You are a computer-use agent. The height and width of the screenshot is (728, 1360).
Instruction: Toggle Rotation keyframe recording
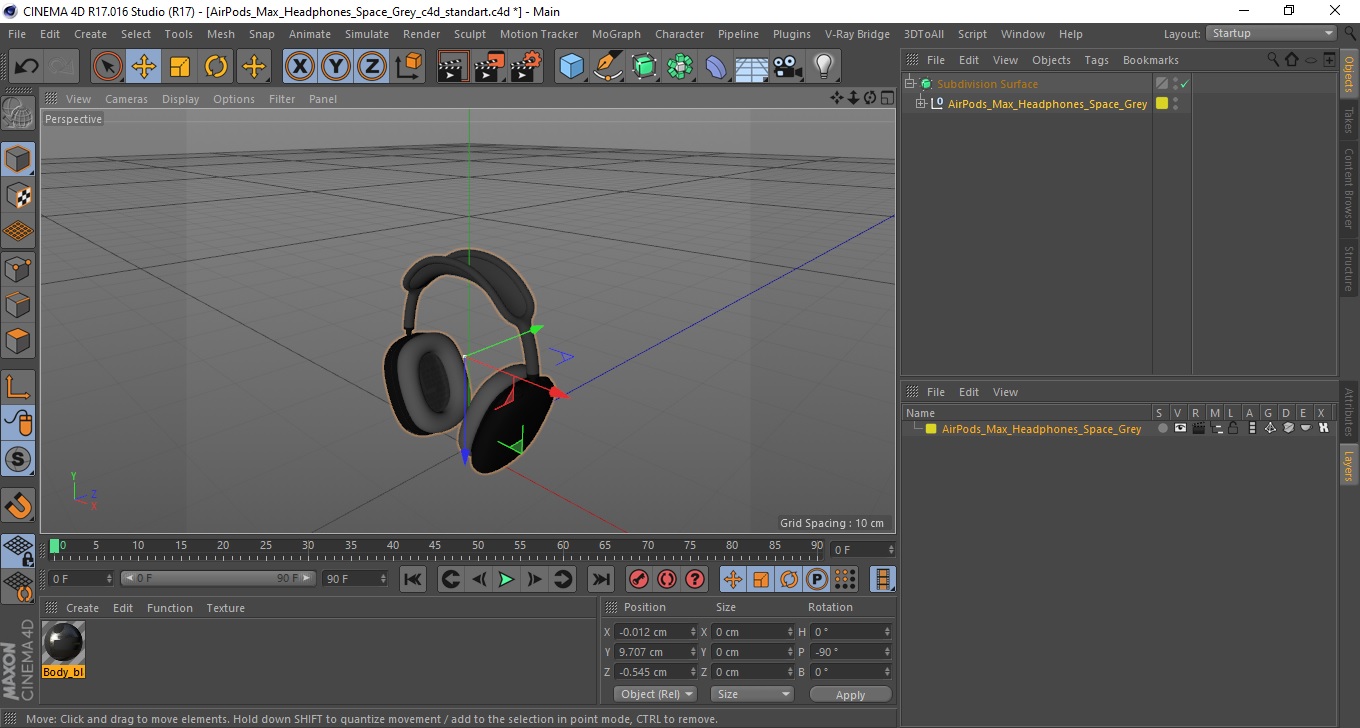(x=789, y=579)
